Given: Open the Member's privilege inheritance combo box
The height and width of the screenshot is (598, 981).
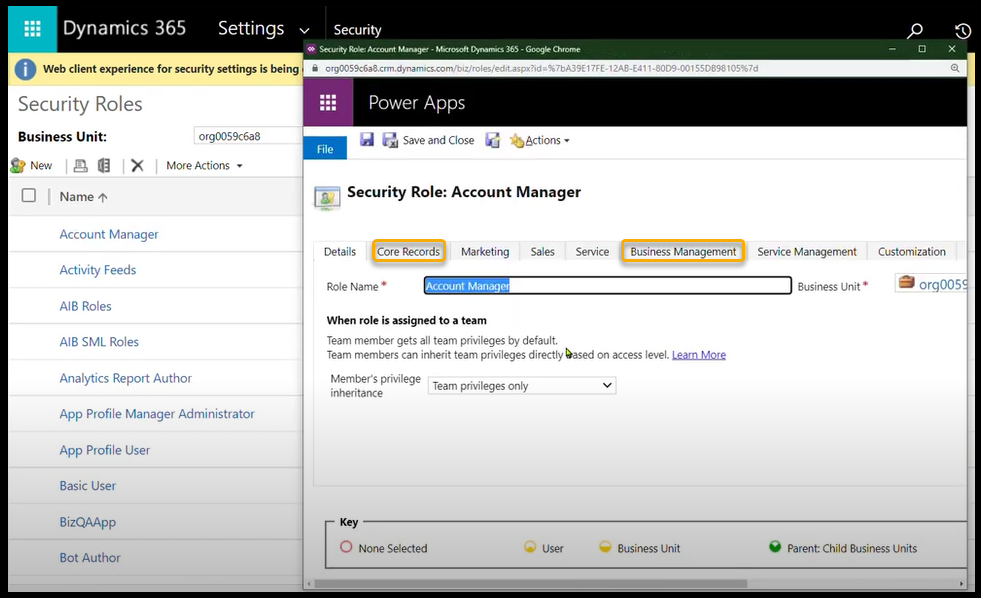Looking at the screenshot, I should point(522,386).
